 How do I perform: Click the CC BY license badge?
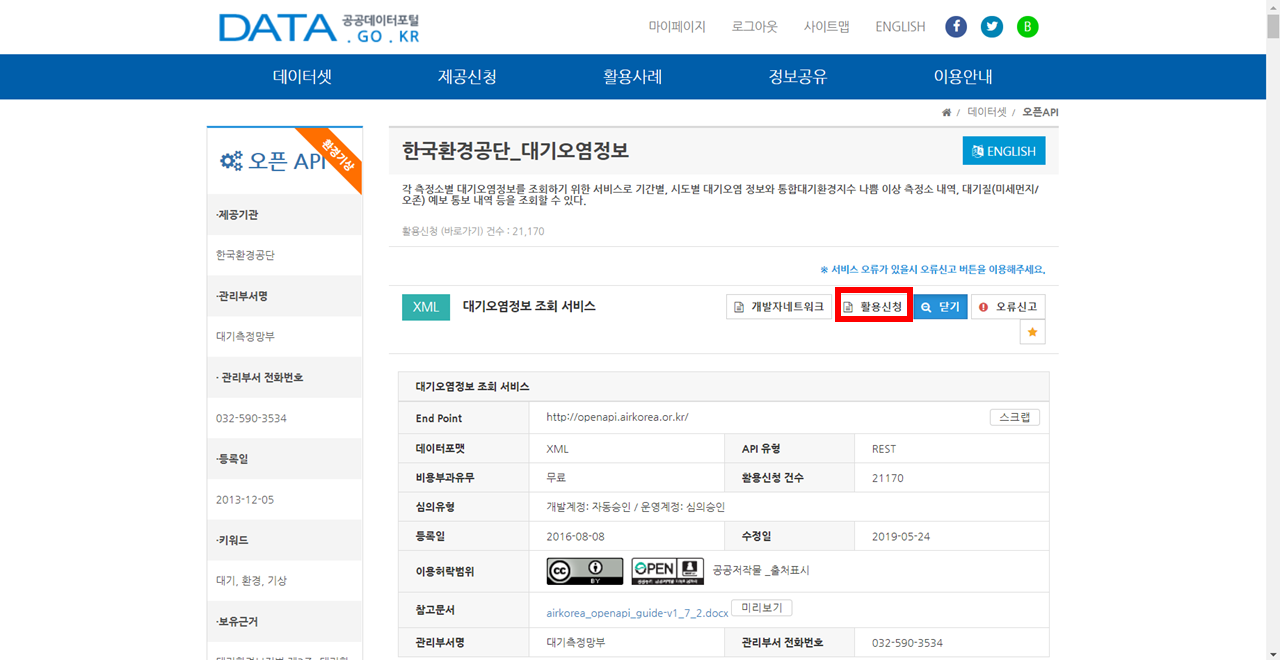pyautogui.click(x=585, y=571)
